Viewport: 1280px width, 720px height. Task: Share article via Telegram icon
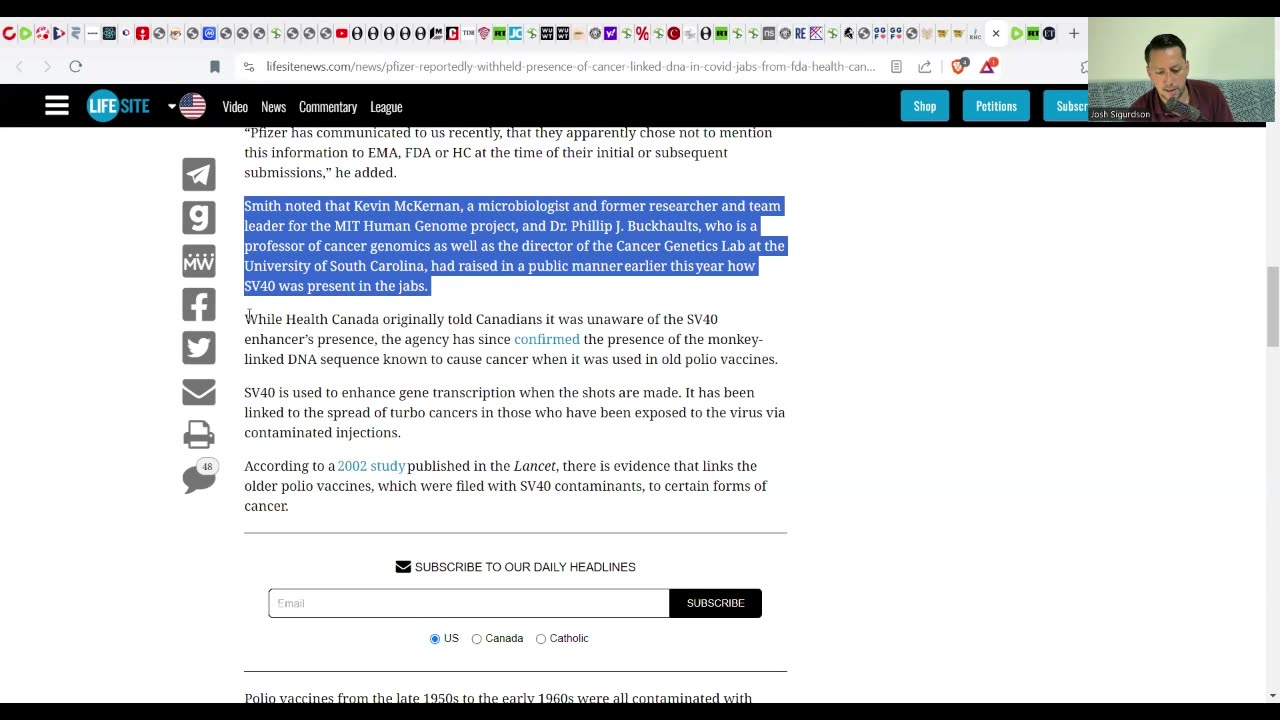click(x=199, y=174)
